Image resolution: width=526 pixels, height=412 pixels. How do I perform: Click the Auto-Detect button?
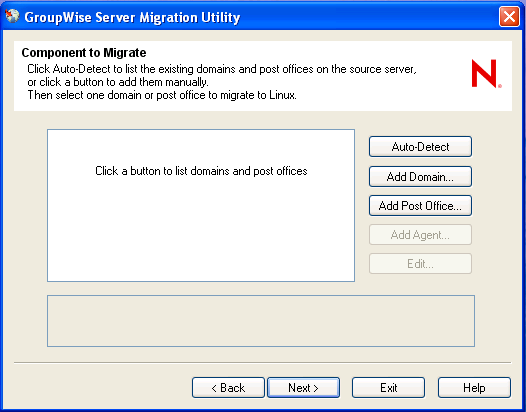tap(420, 147)
